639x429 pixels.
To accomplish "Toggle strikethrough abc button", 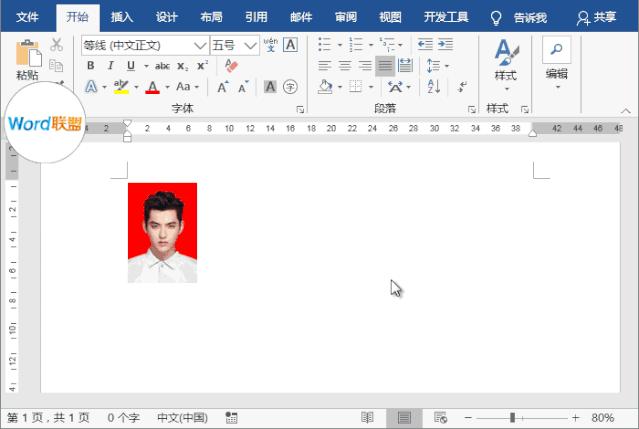I will (x=162, y=66).
